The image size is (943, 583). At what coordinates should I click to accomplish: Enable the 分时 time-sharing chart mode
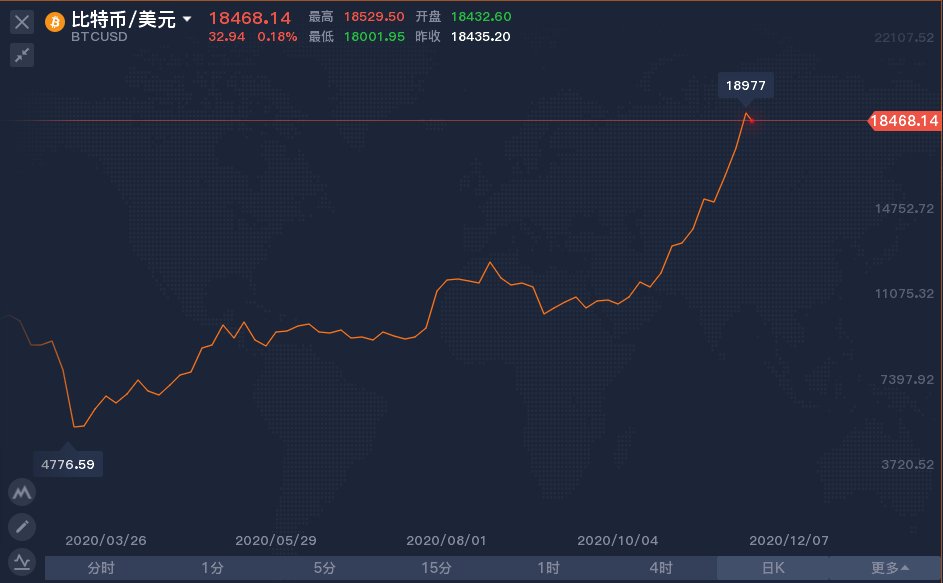(99, 567)
